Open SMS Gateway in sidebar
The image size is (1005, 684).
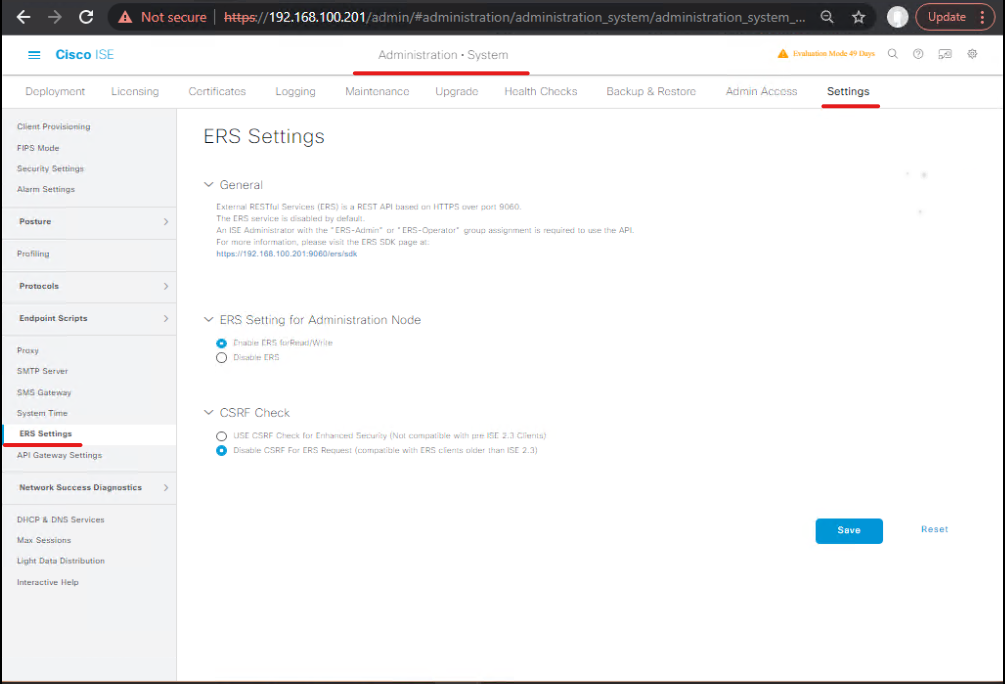(44, 392)
